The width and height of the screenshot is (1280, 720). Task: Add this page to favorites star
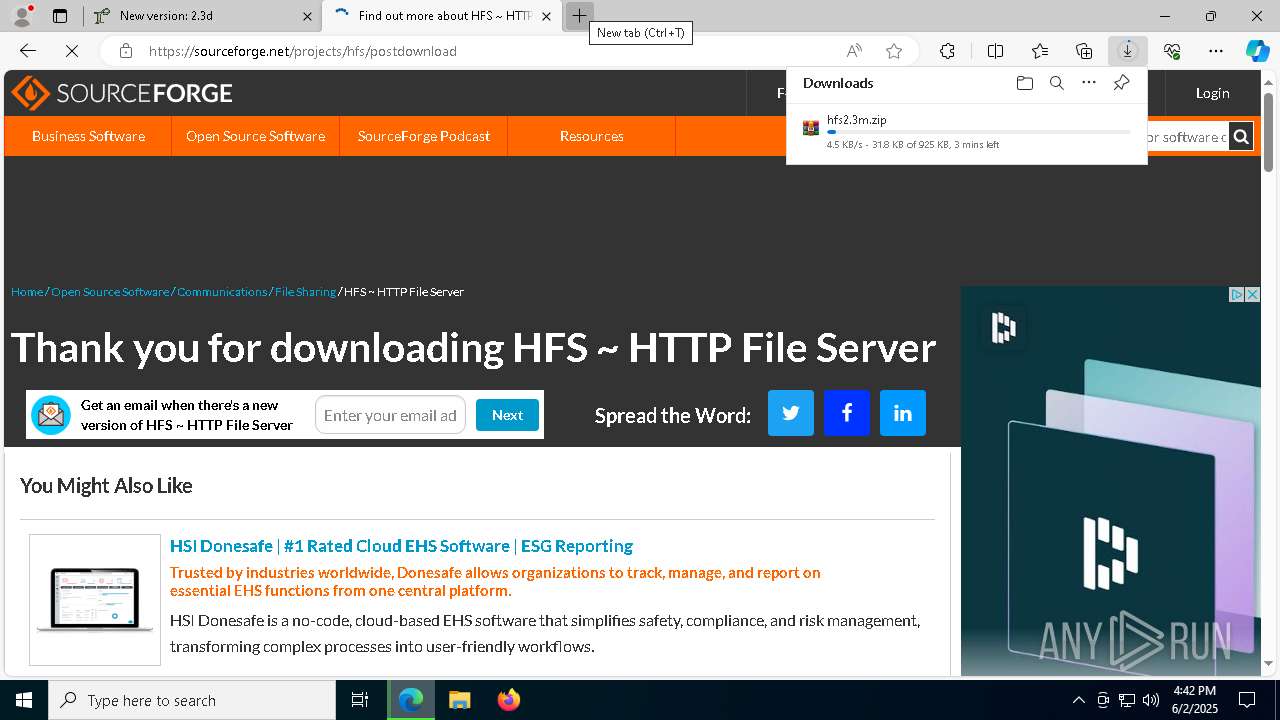(x=894, y=51)
